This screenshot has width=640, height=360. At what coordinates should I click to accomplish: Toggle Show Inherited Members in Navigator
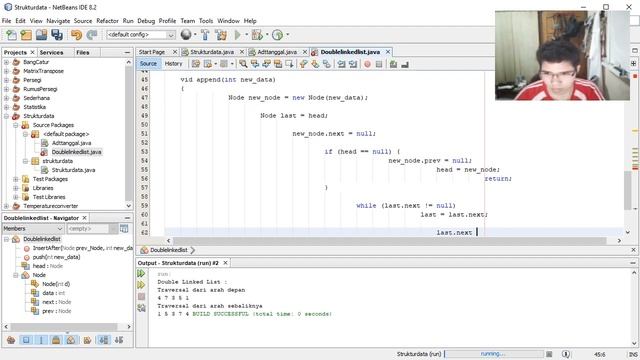click(x=11, y=340)
